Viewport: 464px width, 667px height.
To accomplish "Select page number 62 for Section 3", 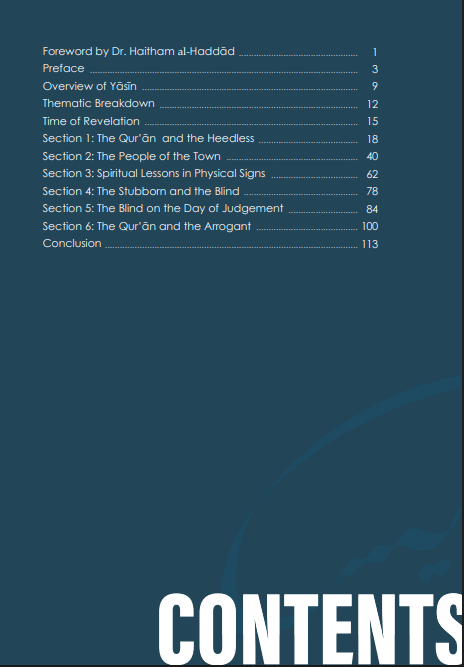I will click(372, 174).
